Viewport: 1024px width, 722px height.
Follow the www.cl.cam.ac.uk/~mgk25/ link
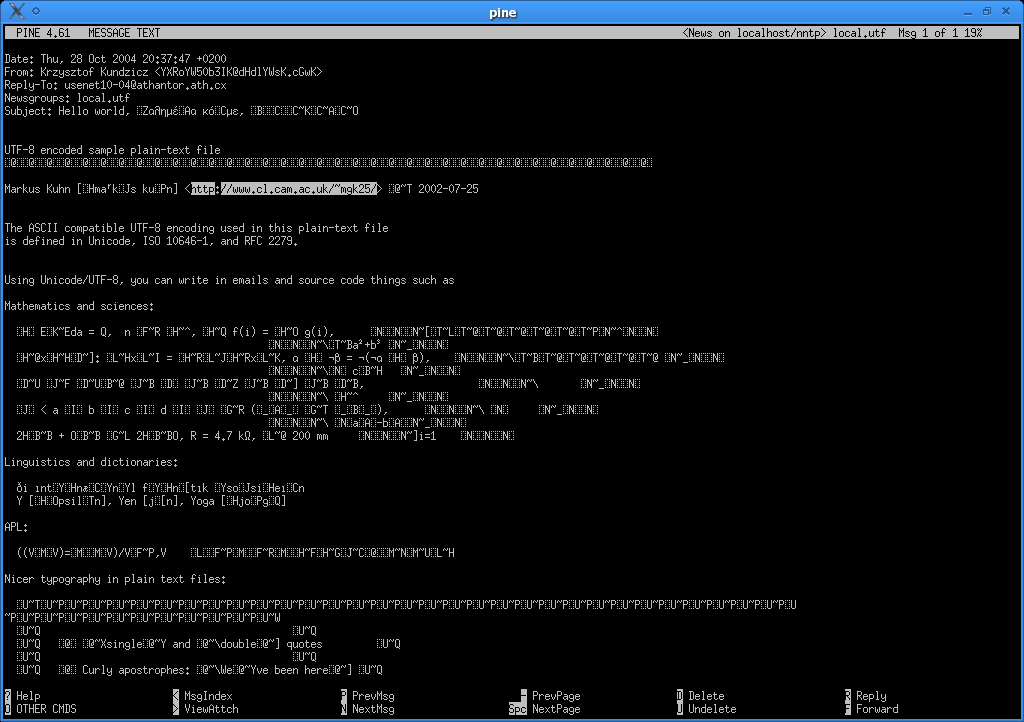tap(284, 189)
